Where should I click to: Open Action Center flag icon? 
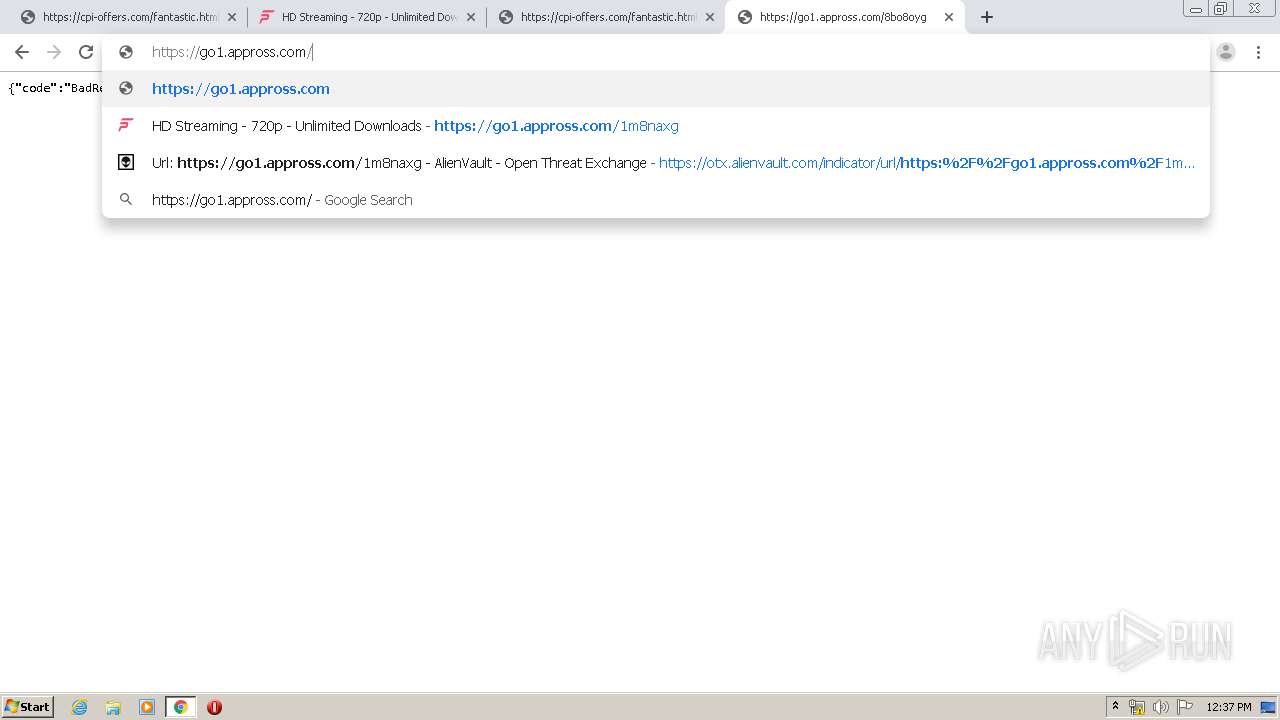[x=1185, y=707]
